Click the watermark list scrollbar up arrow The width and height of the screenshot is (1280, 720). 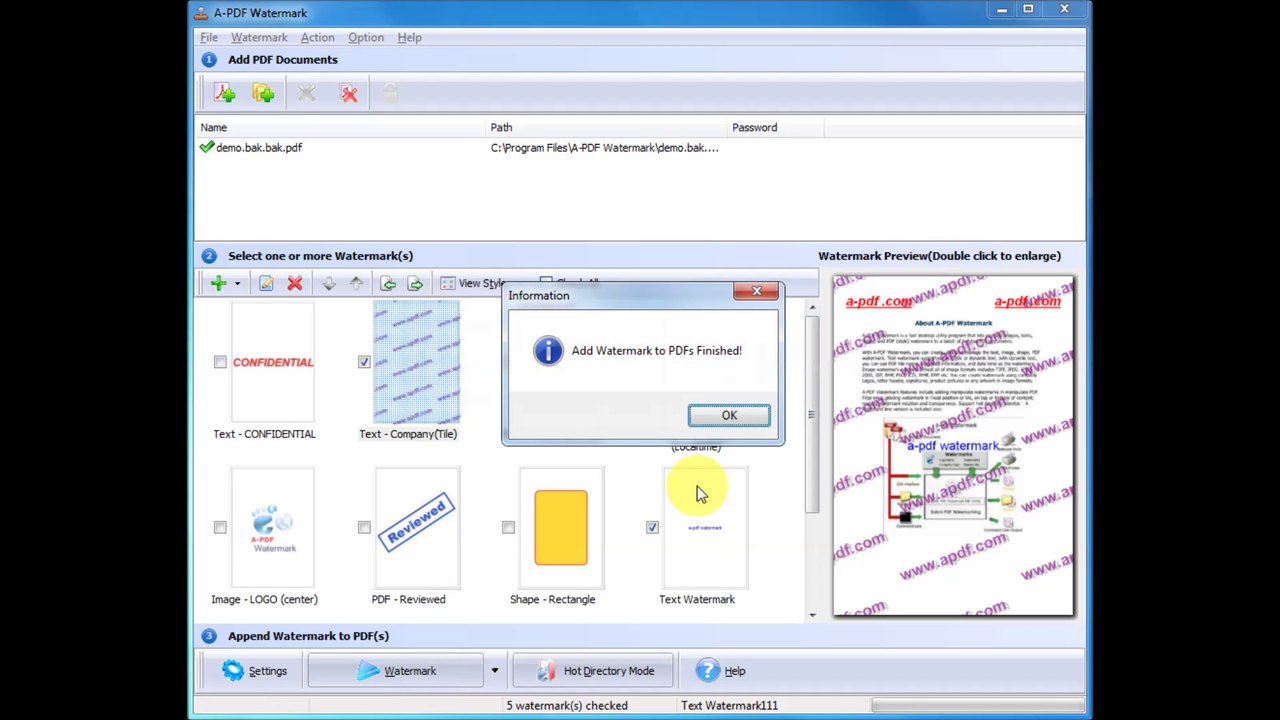[811, 307]
